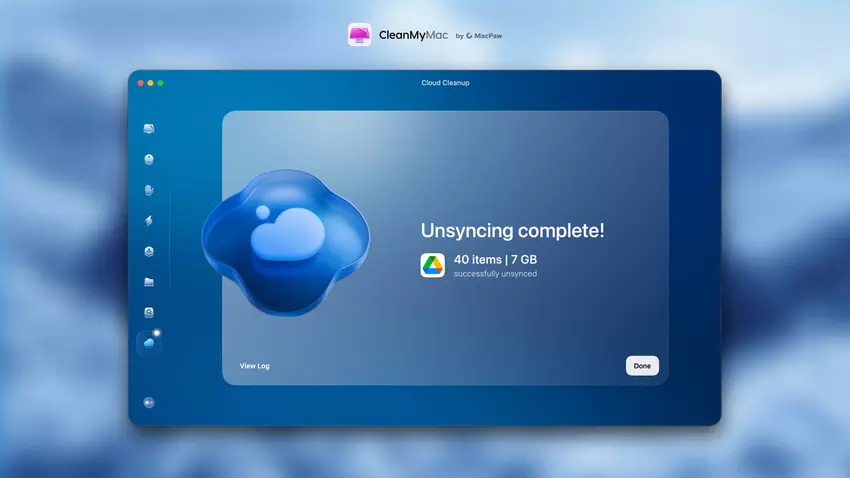
Task: Click the "successfully unsynced" text
Action: coord(495,274)
